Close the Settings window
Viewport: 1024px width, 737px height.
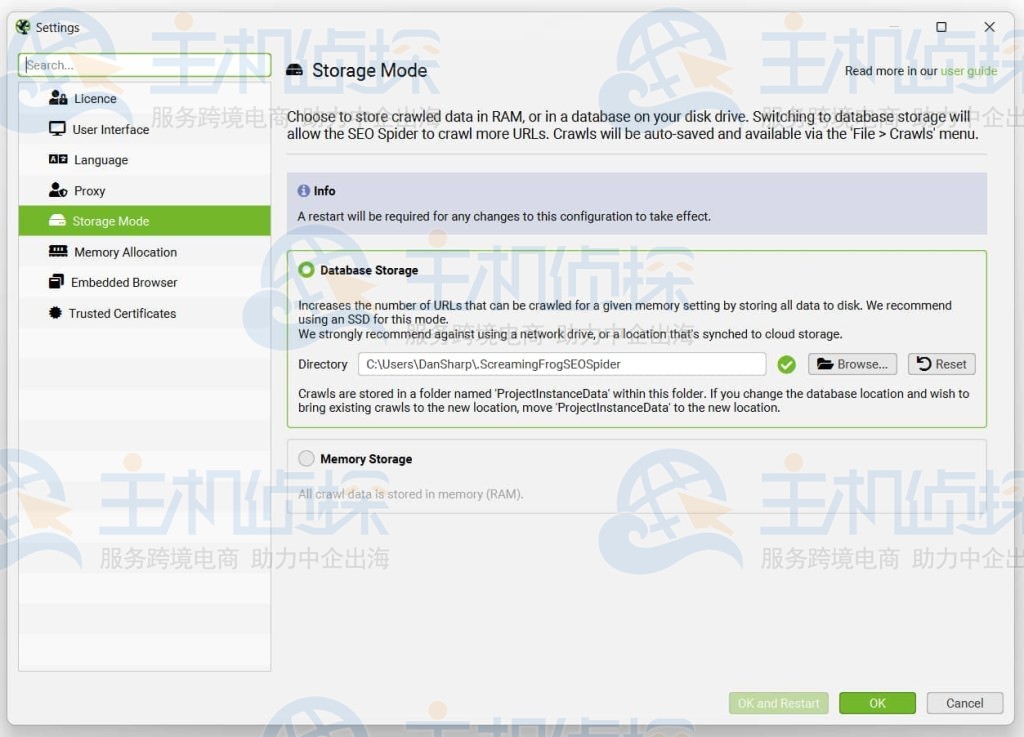pos(989,27)
